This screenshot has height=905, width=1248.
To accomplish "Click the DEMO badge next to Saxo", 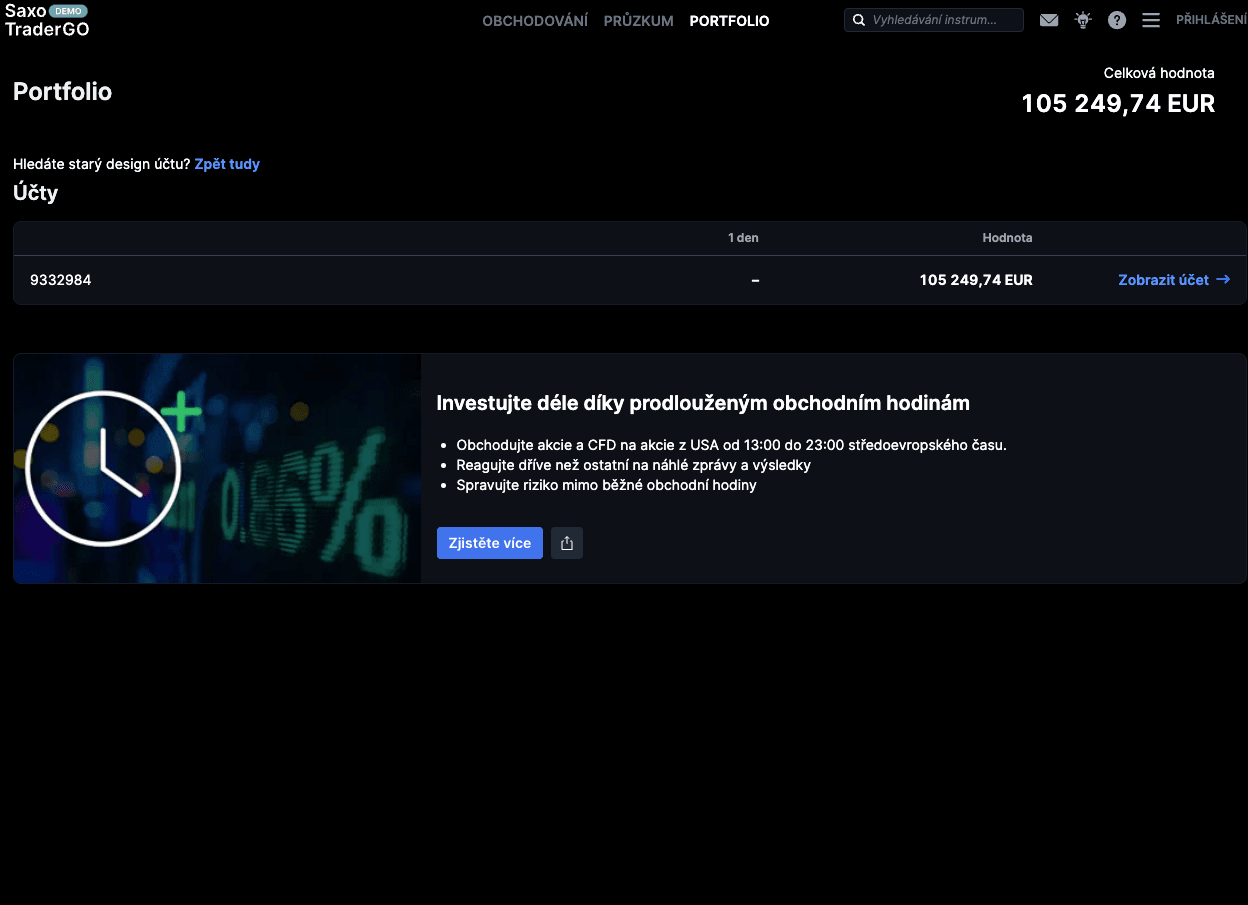I will tap(68, 11).
